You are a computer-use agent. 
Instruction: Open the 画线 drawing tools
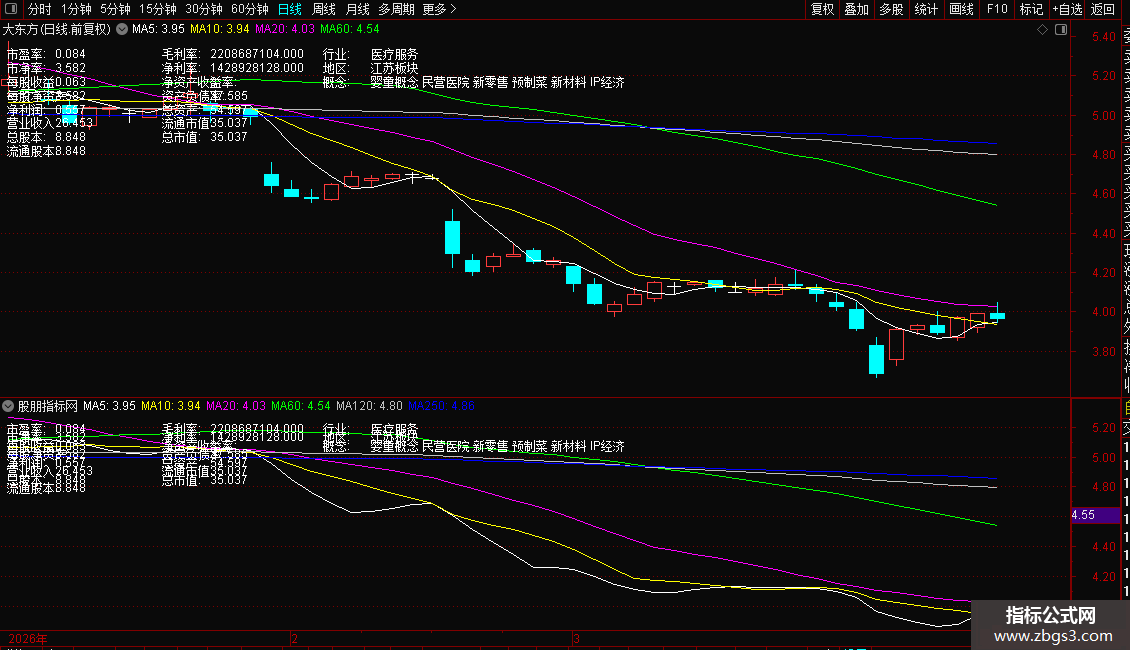961,9
